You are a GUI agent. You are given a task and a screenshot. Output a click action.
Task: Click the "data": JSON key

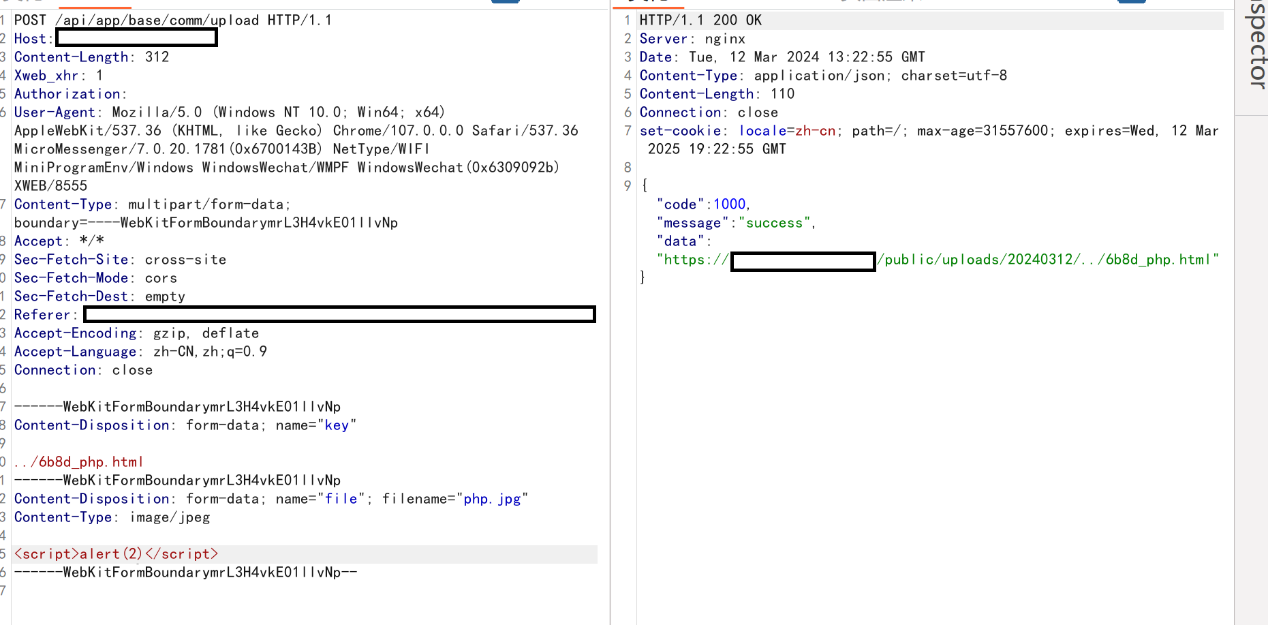click(x=684, y=241)
